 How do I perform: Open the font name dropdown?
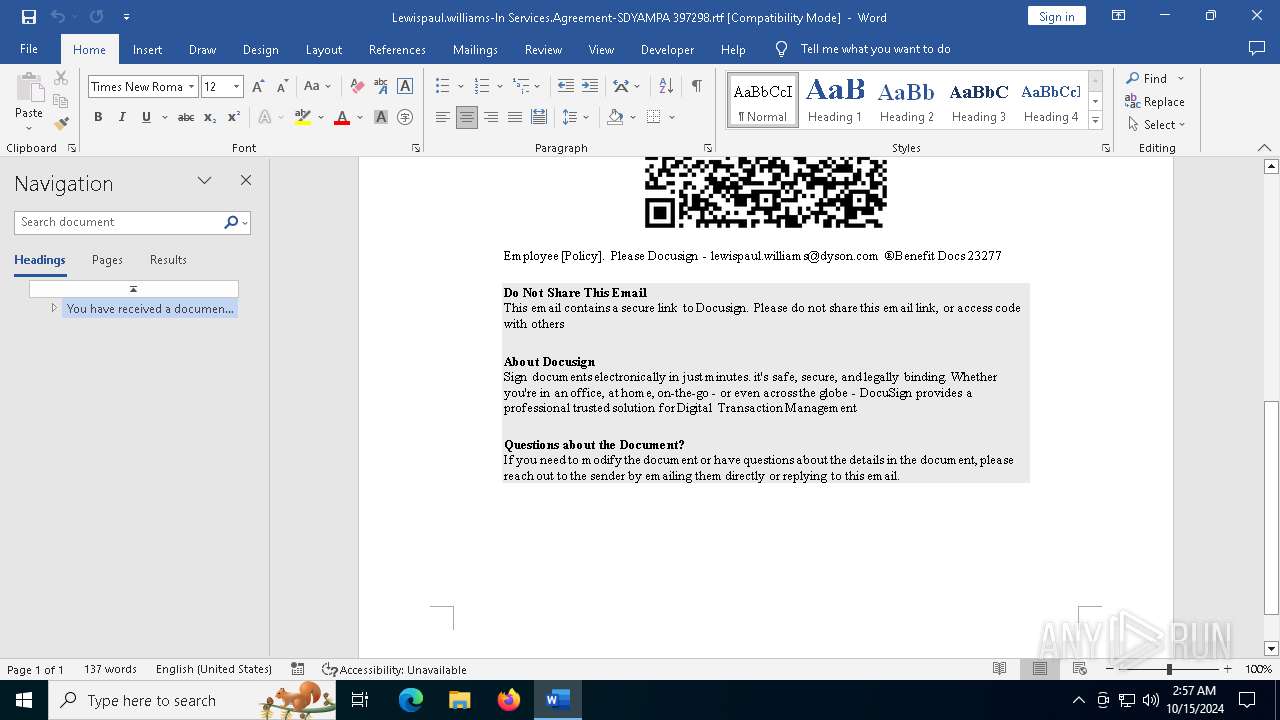tap(191, 87)
